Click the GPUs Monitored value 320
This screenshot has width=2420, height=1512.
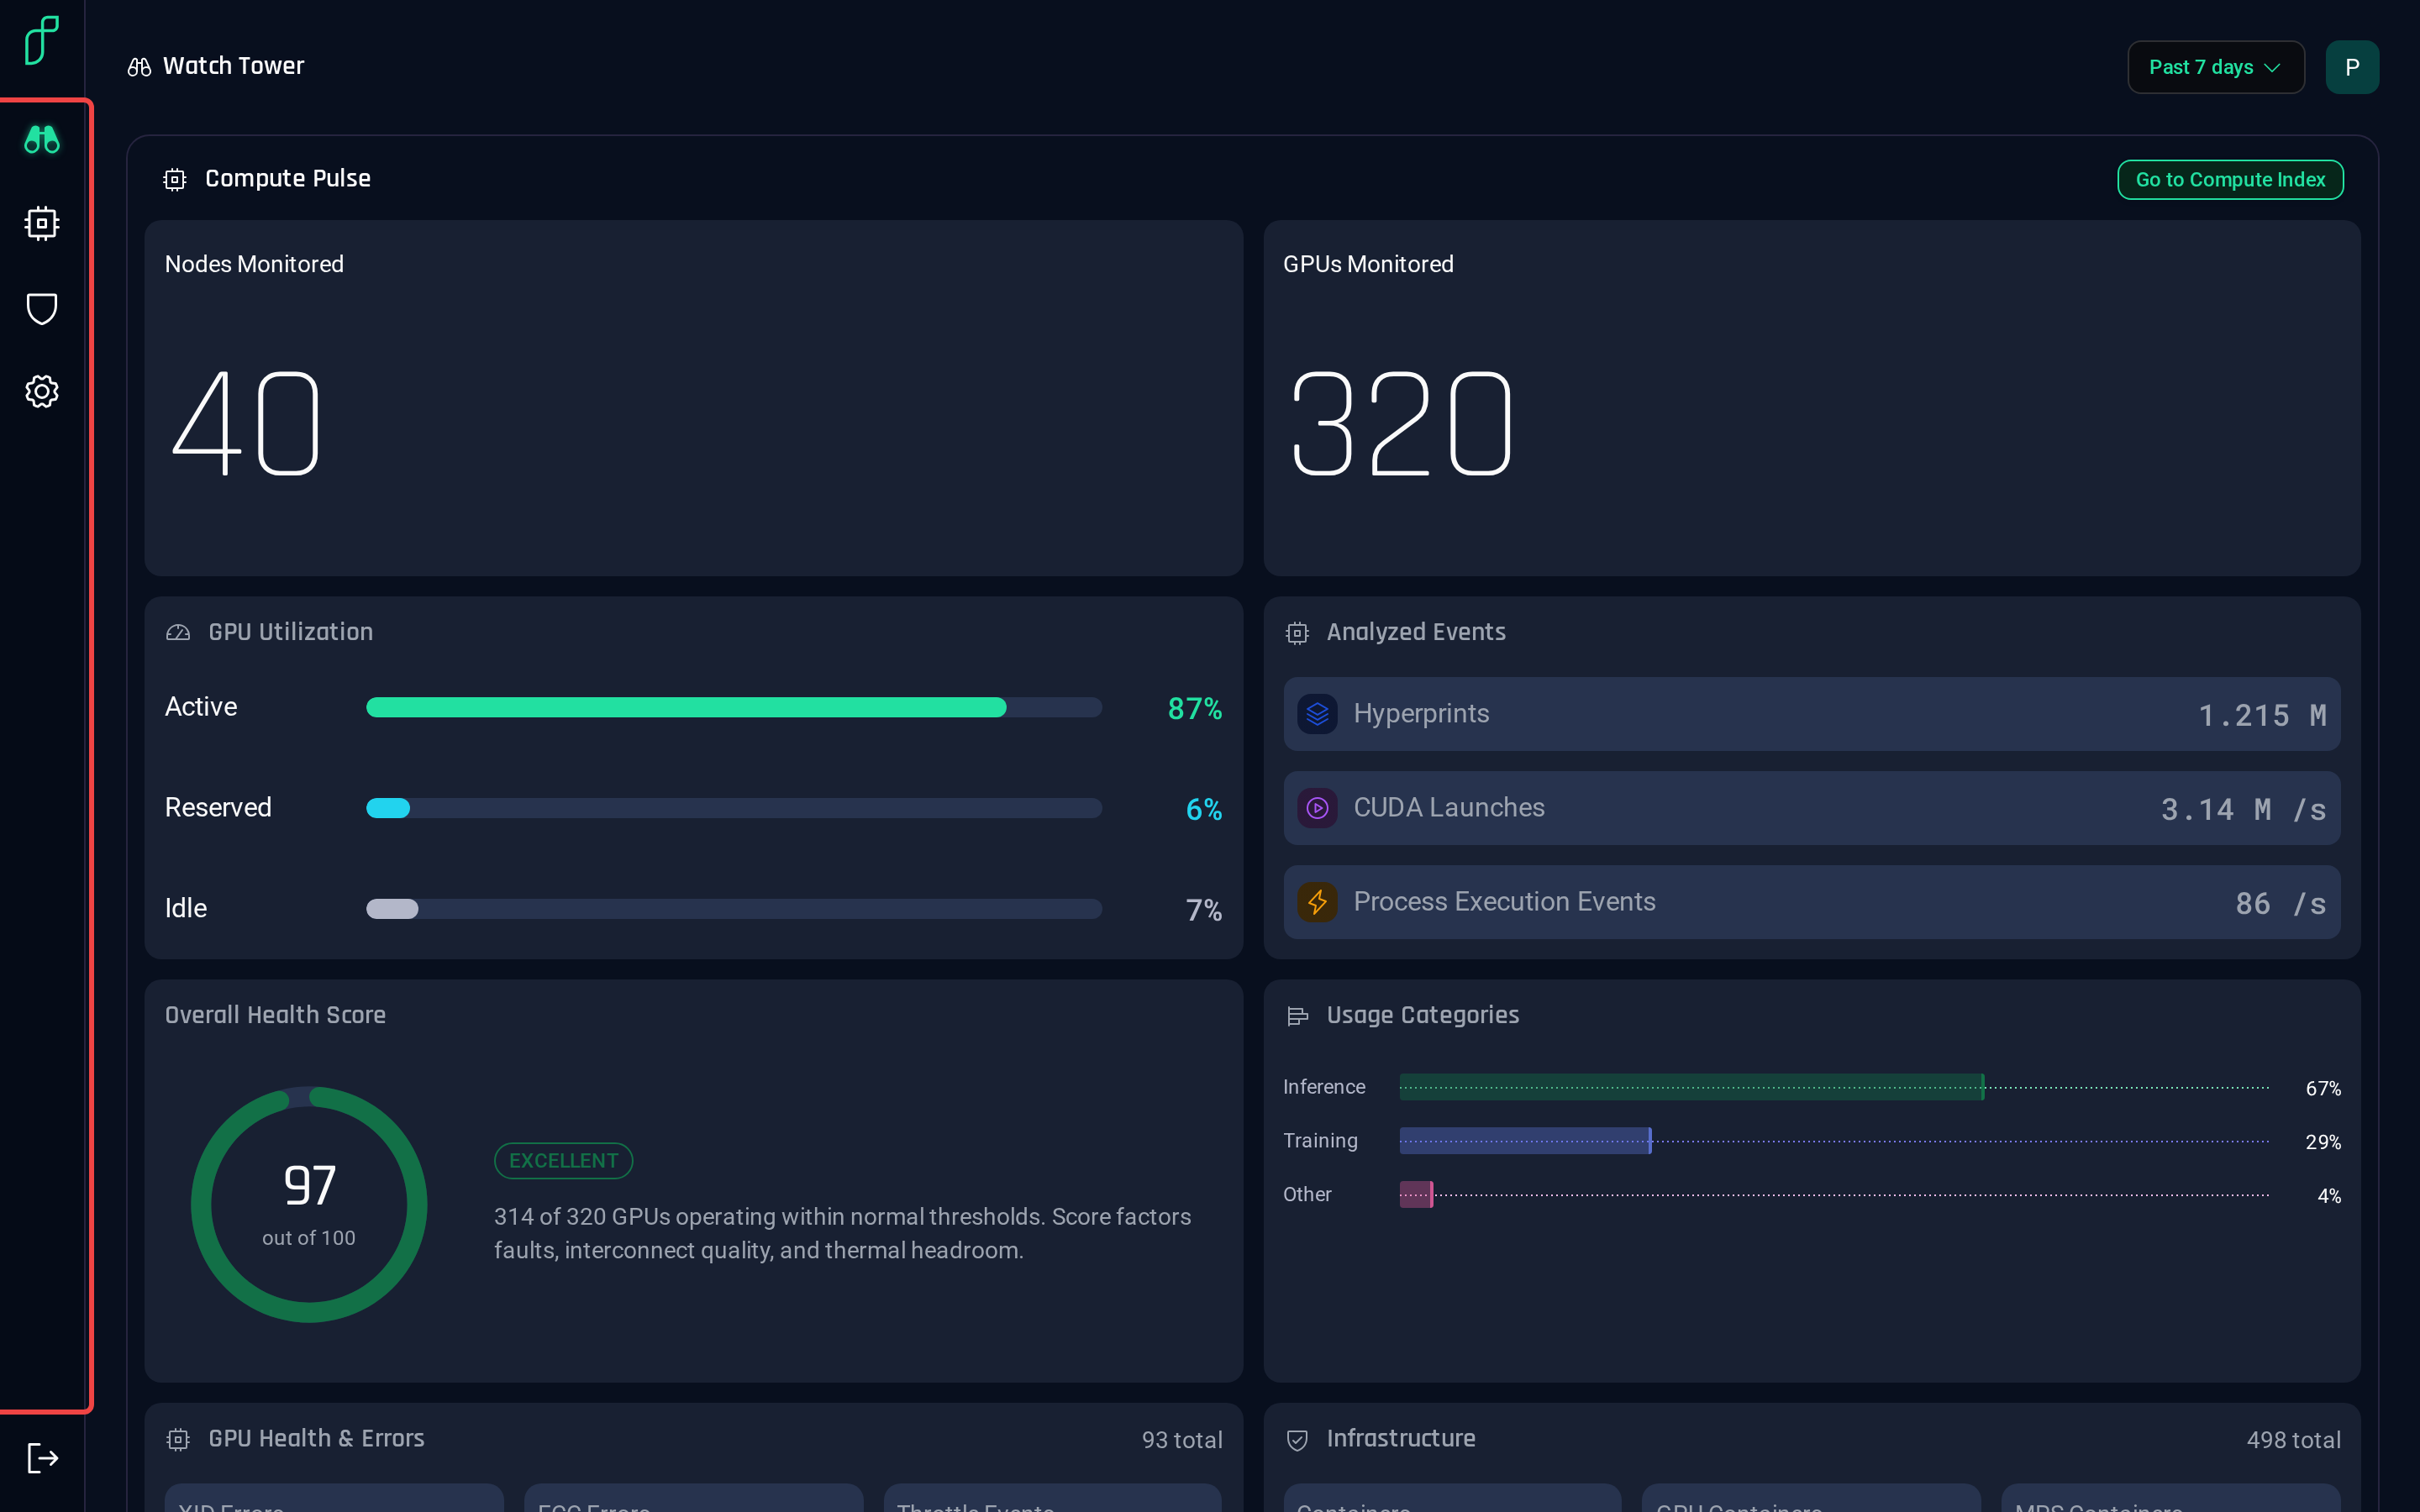pyautogui.click(x=1401, y=423)
